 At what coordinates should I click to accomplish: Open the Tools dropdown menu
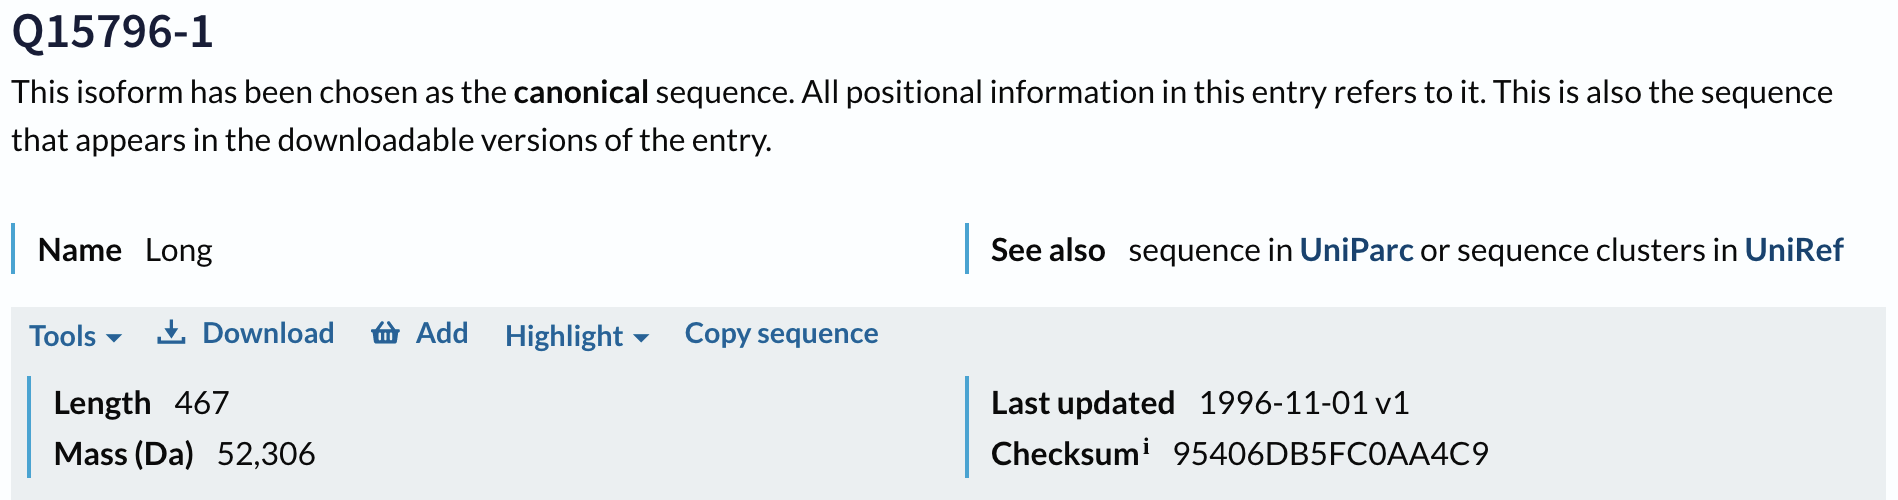pos(62,336)
